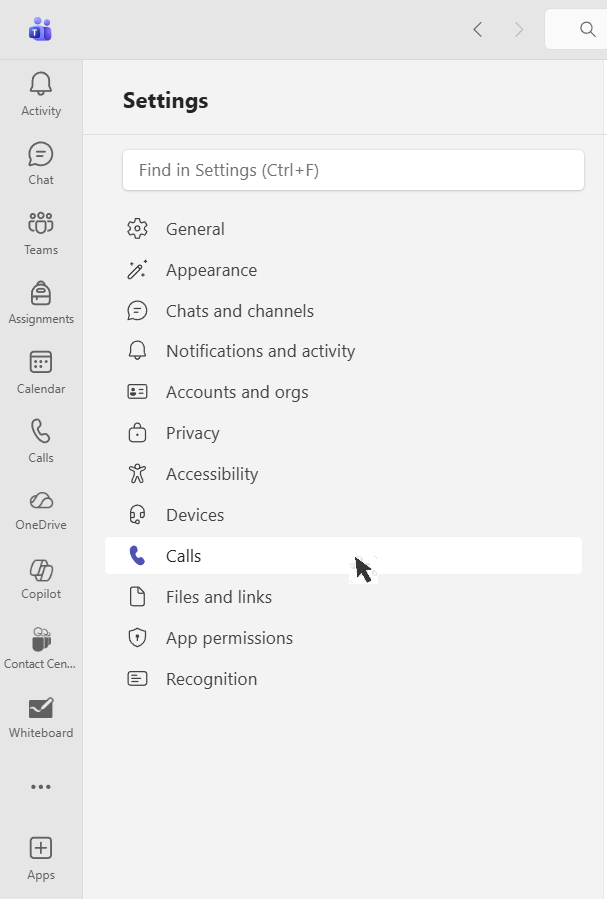Image resolution: width=607 pixels, height=899 pixels.
Task: Go forward using the right arrow
Action: pyautogui.click(x=519, y=29)
